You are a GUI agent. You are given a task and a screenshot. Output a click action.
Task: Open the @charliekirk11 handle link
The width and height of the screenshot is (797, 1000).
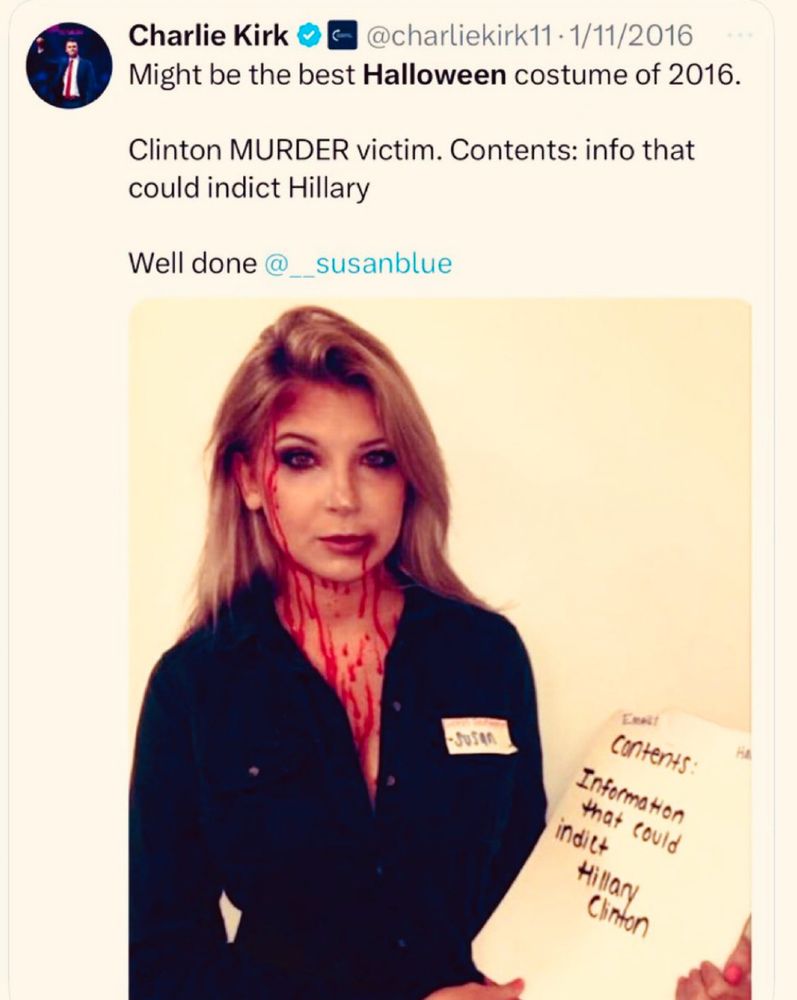pyautogui.click(x=457, y=36)
